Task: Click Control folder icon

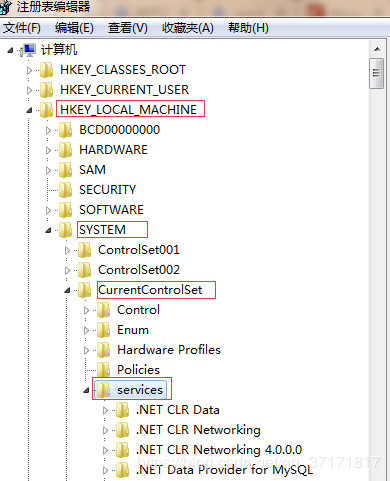Action: coord(104,310)
